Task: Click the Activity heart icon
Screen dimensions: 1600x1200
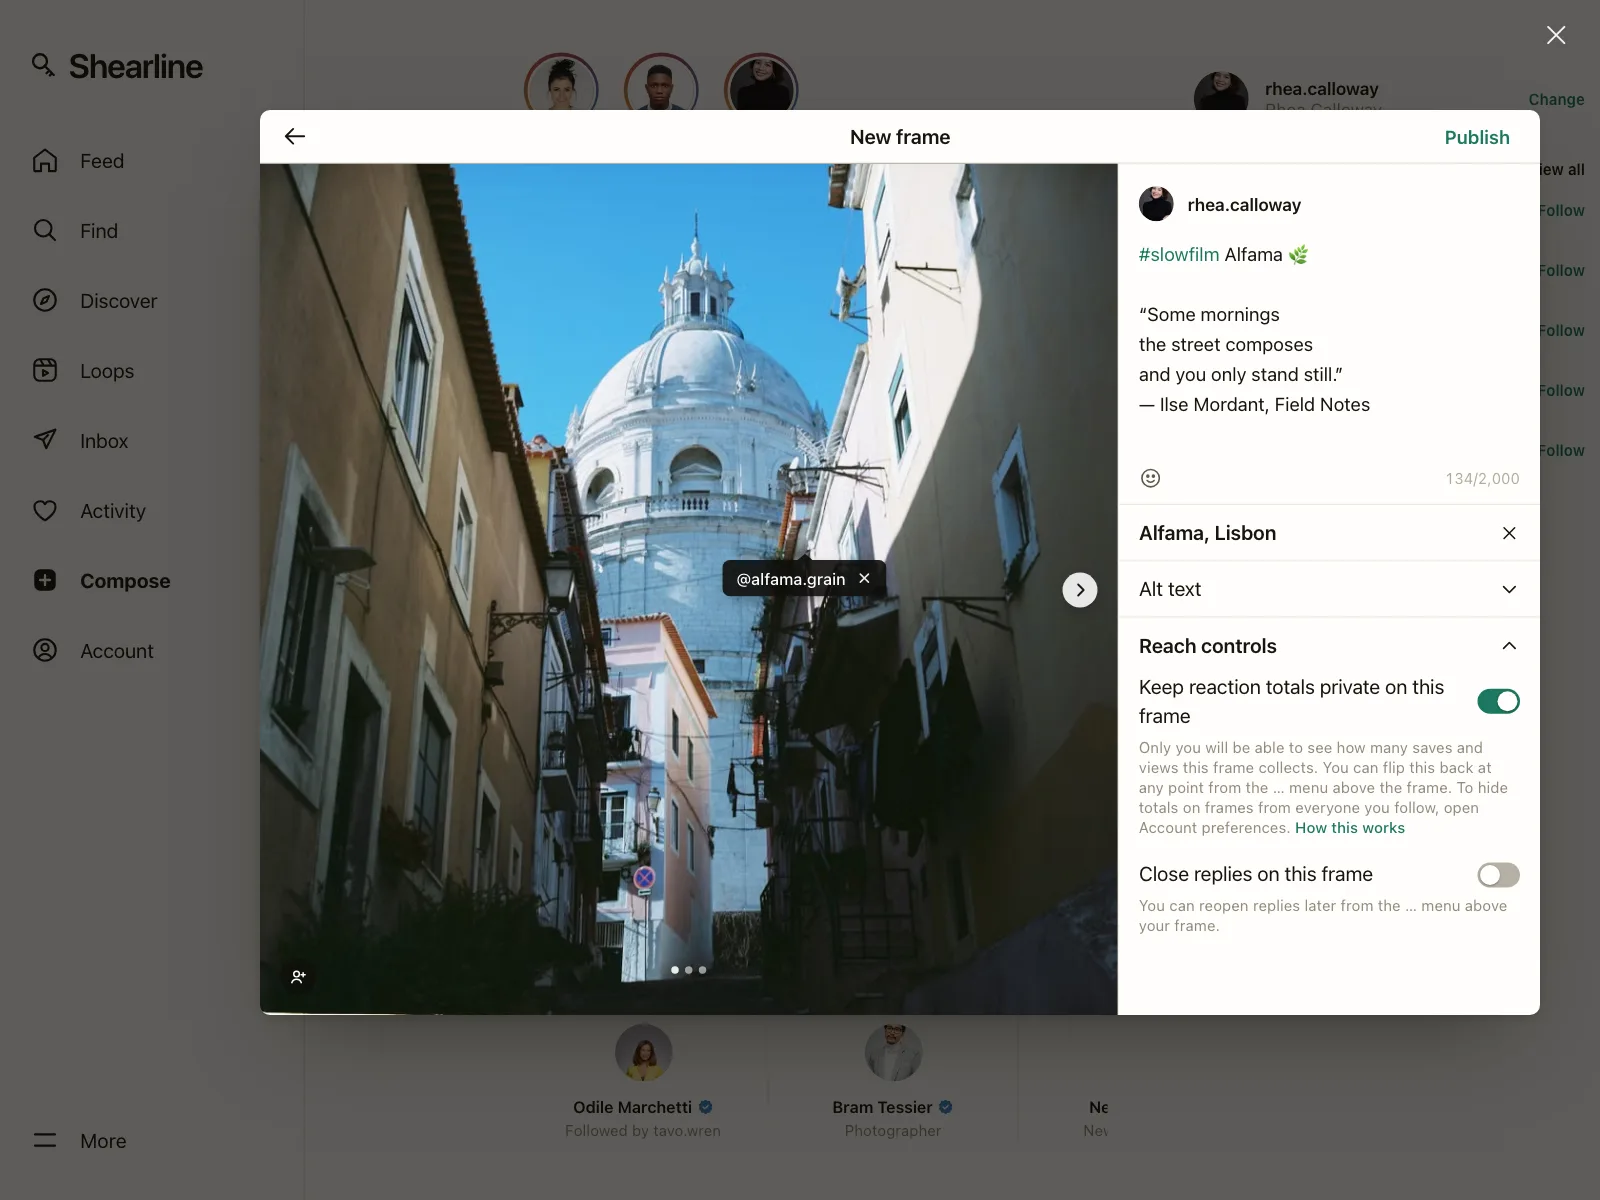Action: 45,510
